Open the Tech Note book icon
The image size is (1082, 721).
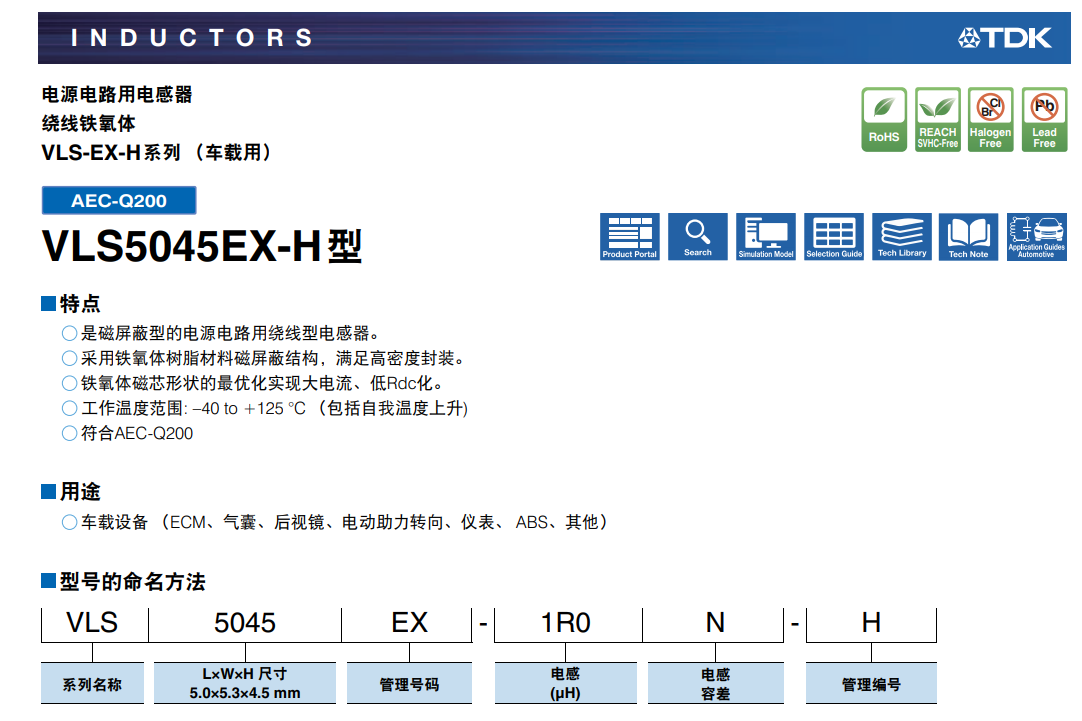pos(968,237)
